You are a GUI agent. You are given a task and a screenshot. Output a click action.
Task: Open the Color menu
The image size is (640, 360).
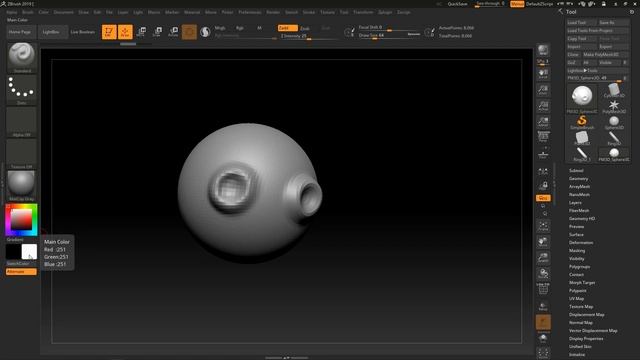coord(44,12)
